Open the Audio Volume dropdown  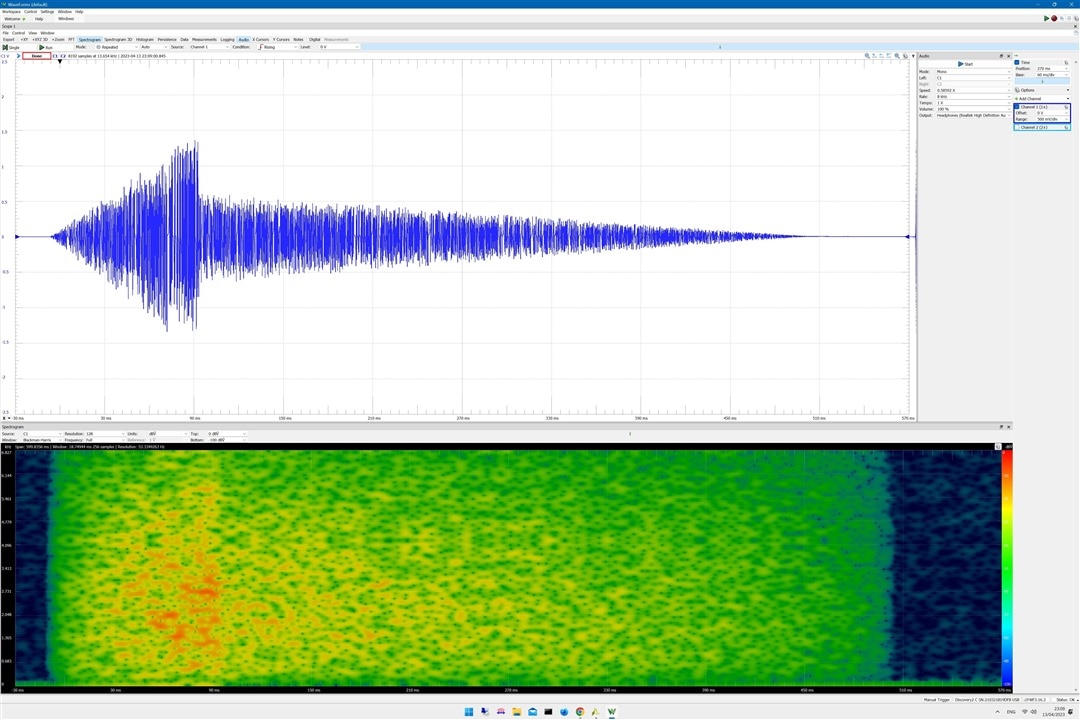click(973, 109)
